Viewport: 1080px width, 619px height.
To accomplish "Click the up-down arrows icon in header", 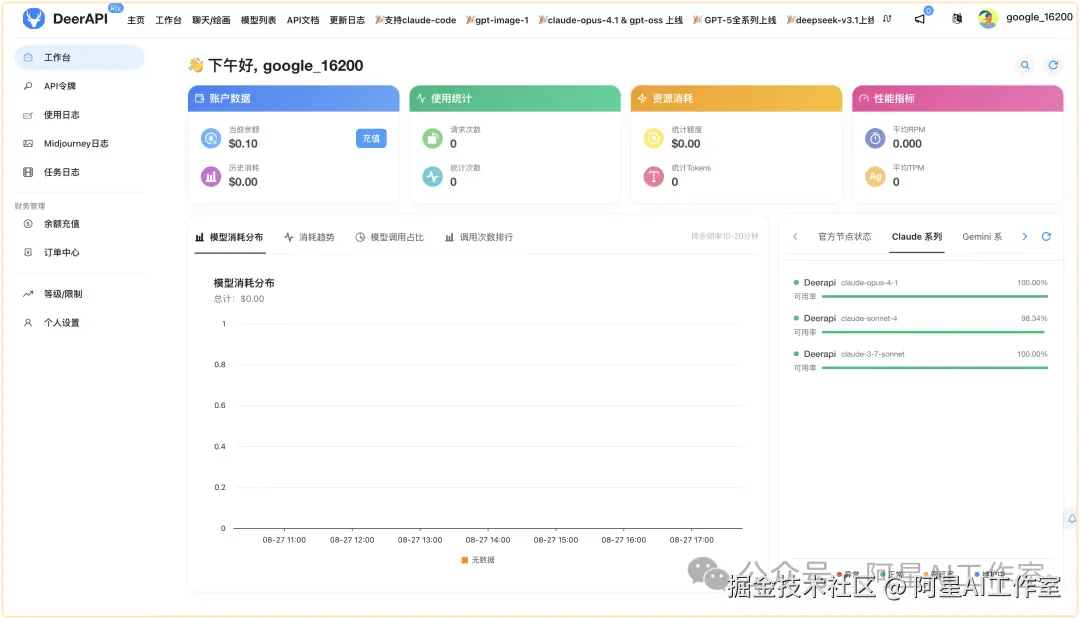I will pyautogui.click(x=887, y=19).
